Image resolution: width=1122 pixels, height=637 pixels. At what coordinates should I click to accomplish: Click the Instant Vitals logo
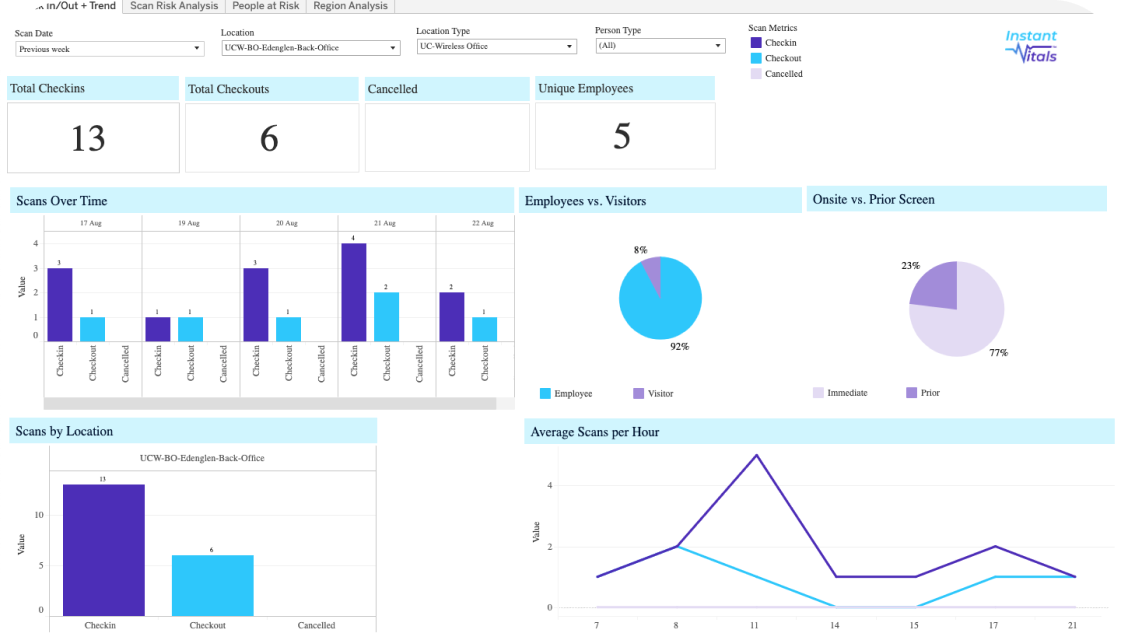(1031, 47)
